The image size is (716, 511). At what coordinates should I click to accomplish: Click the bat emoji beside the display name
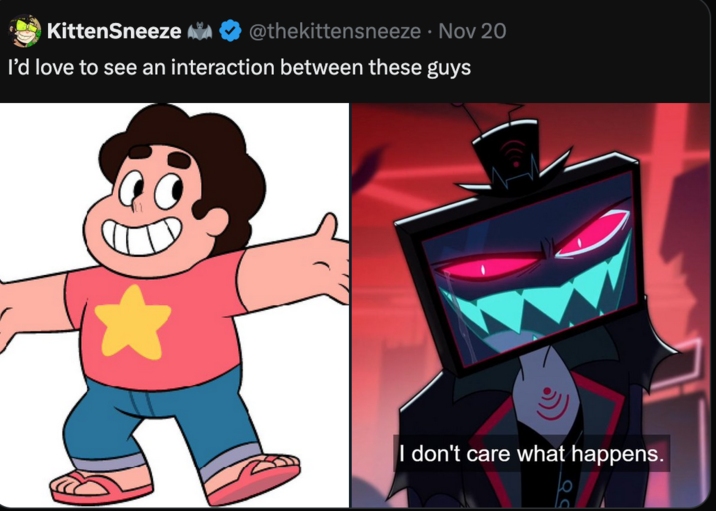[x=202, y=31]
